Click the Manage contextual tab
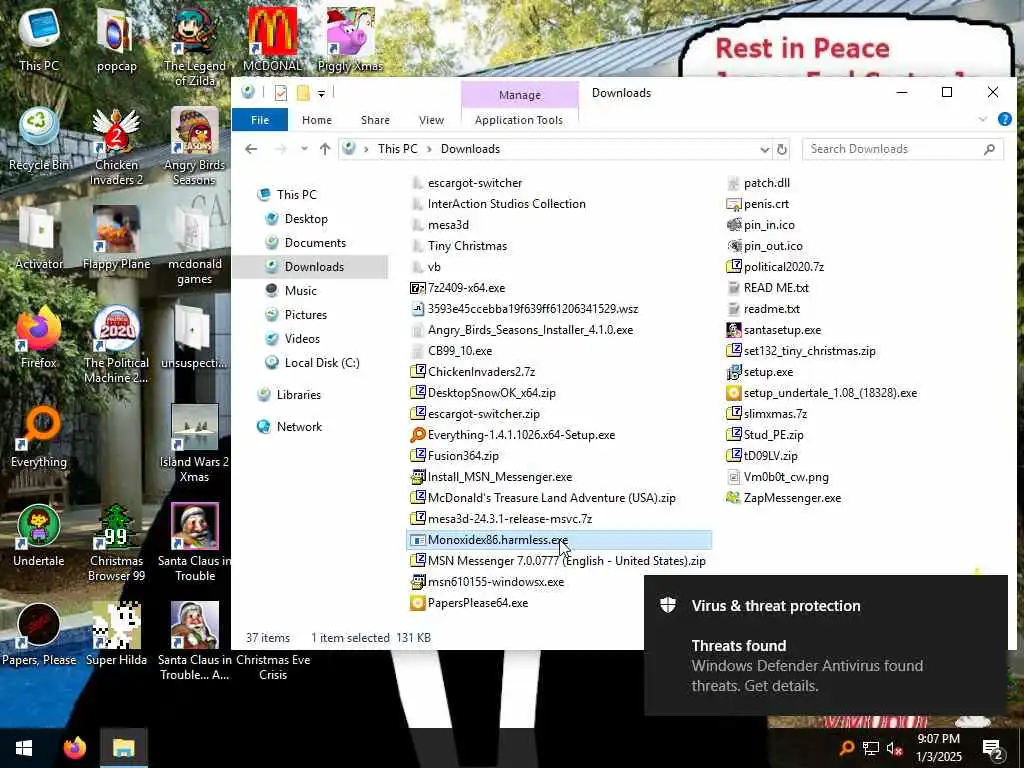Screen dimensions: 1024x768 [519, 95]
